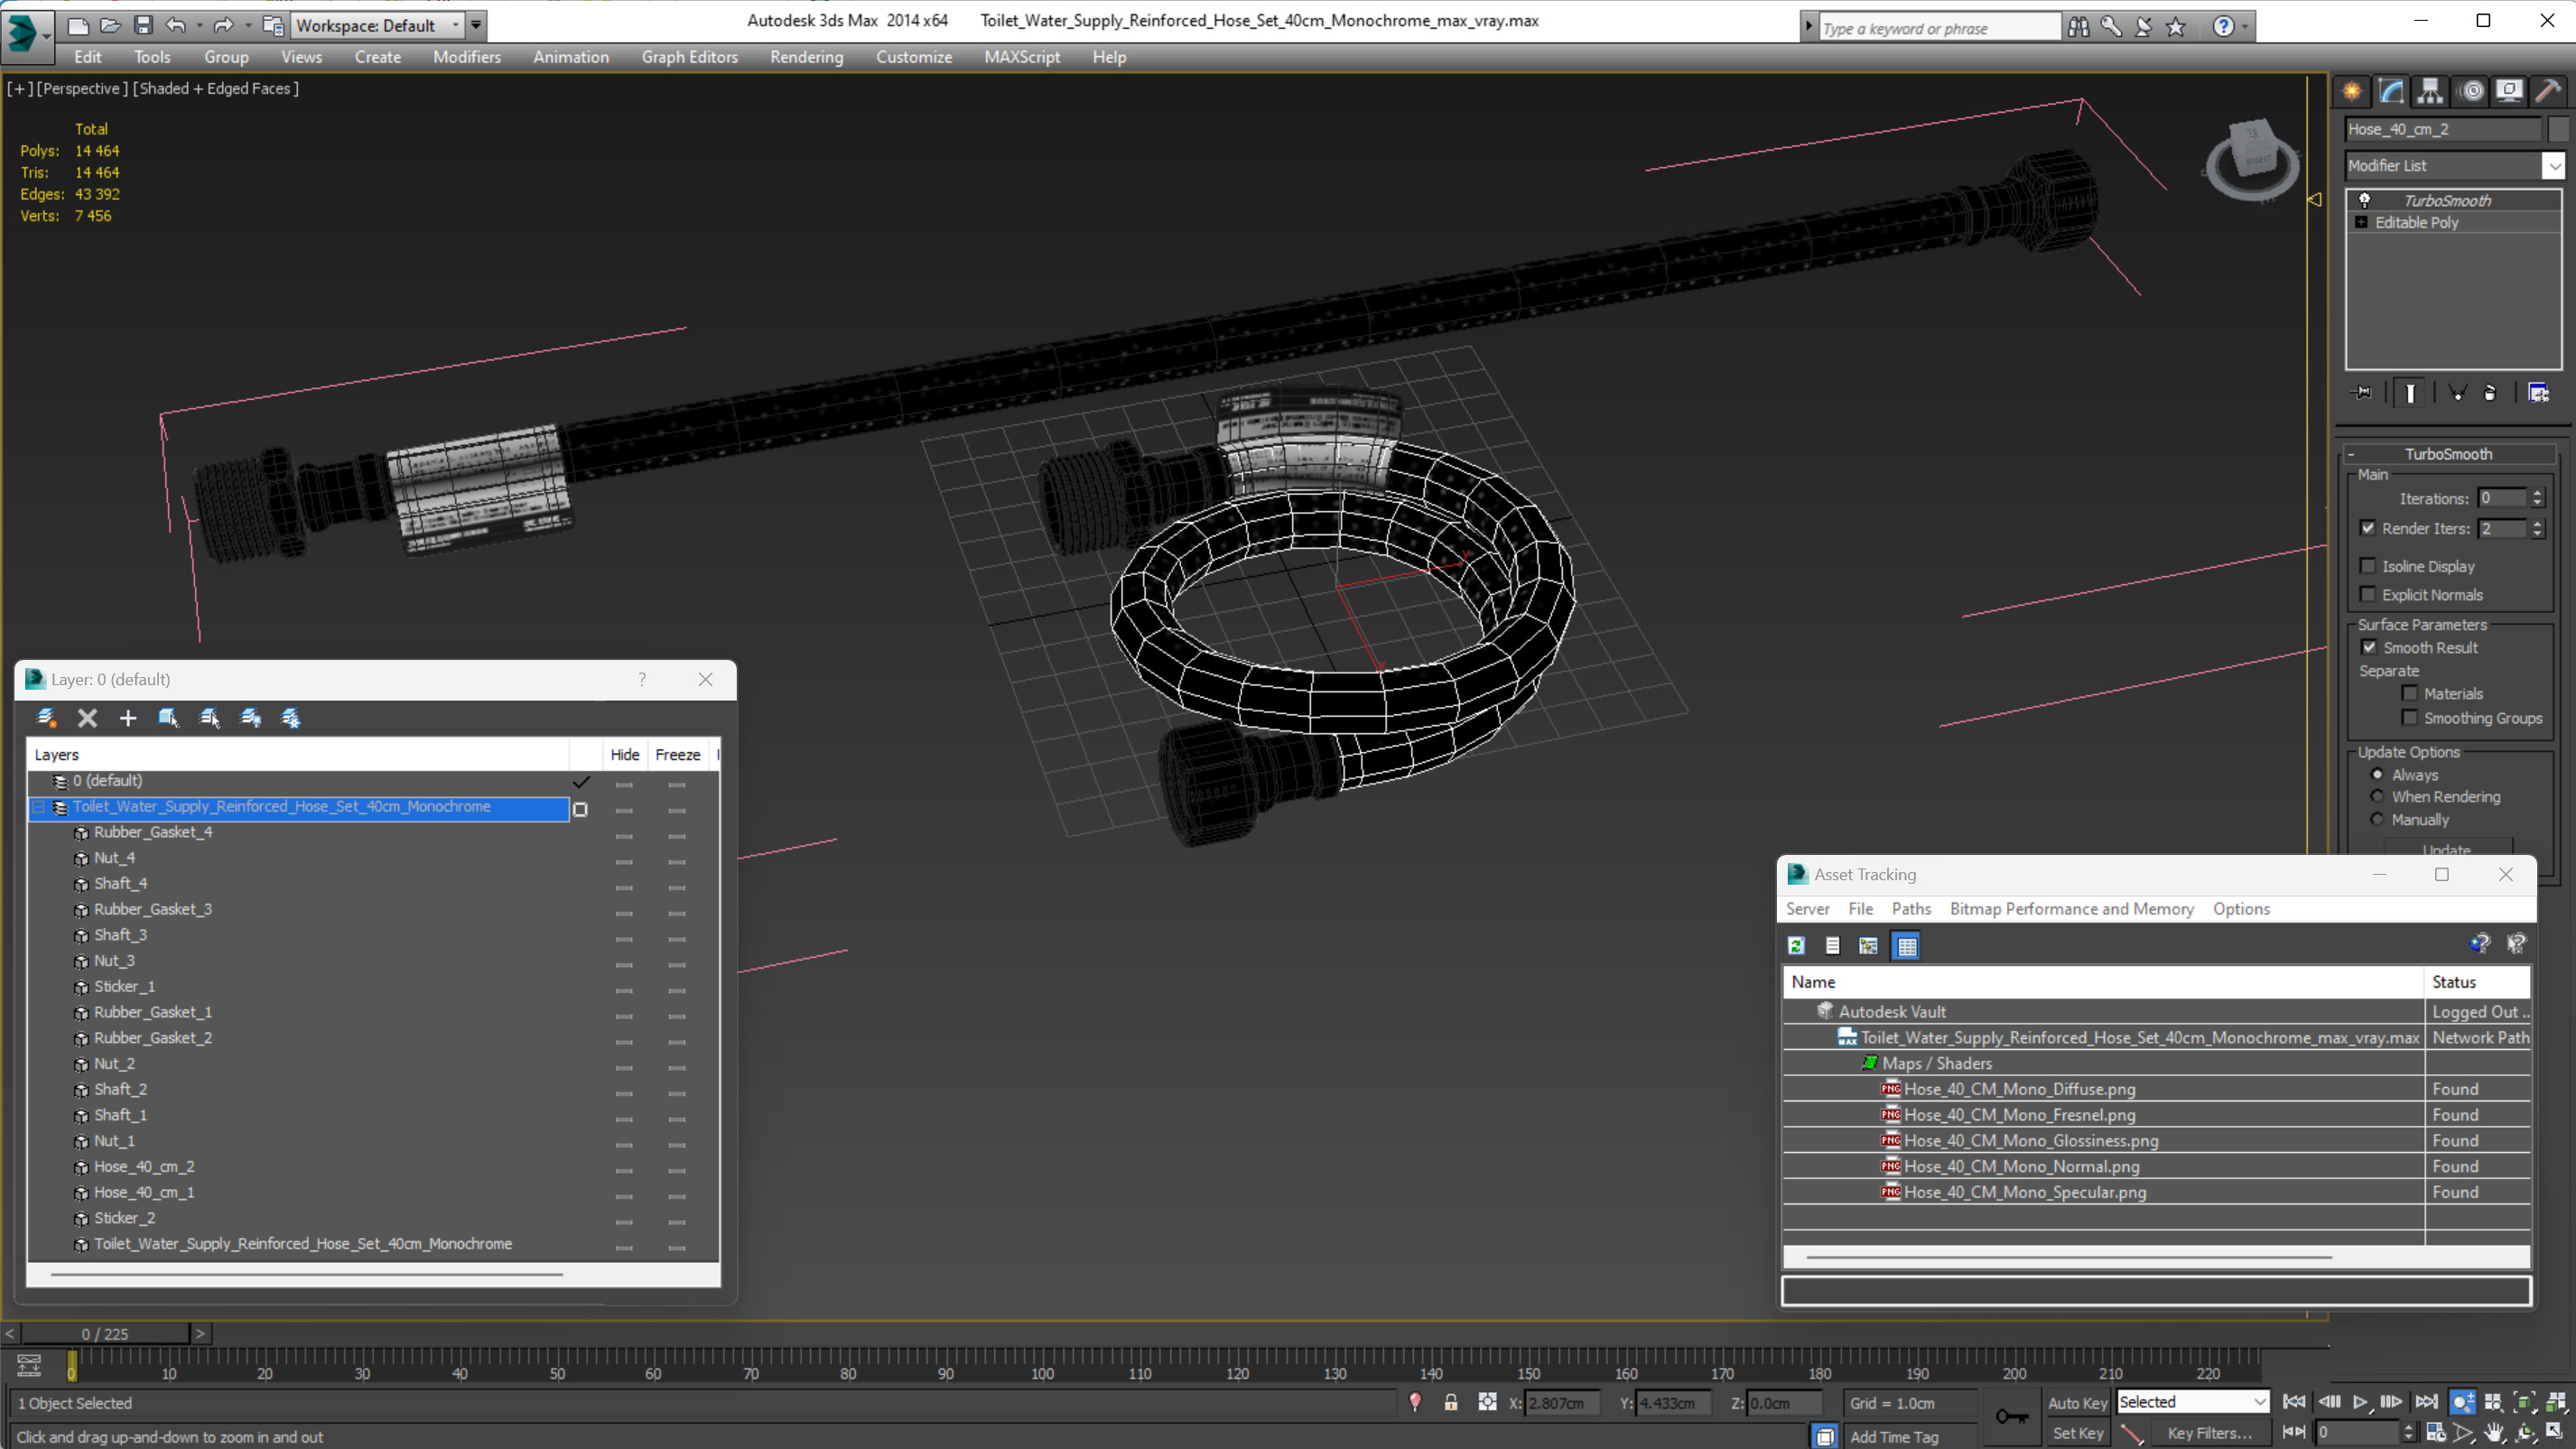
Task: Select When Rendering update option
Action: [x=2377, y=796]
